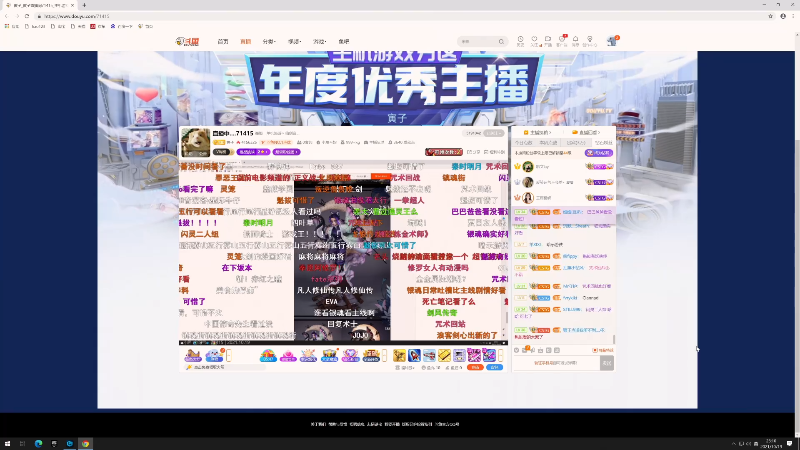The width and height of the screenshot is (800, 450).
Task: Click the chat toolbar icon with the orange badge
Action: [525, 350]
